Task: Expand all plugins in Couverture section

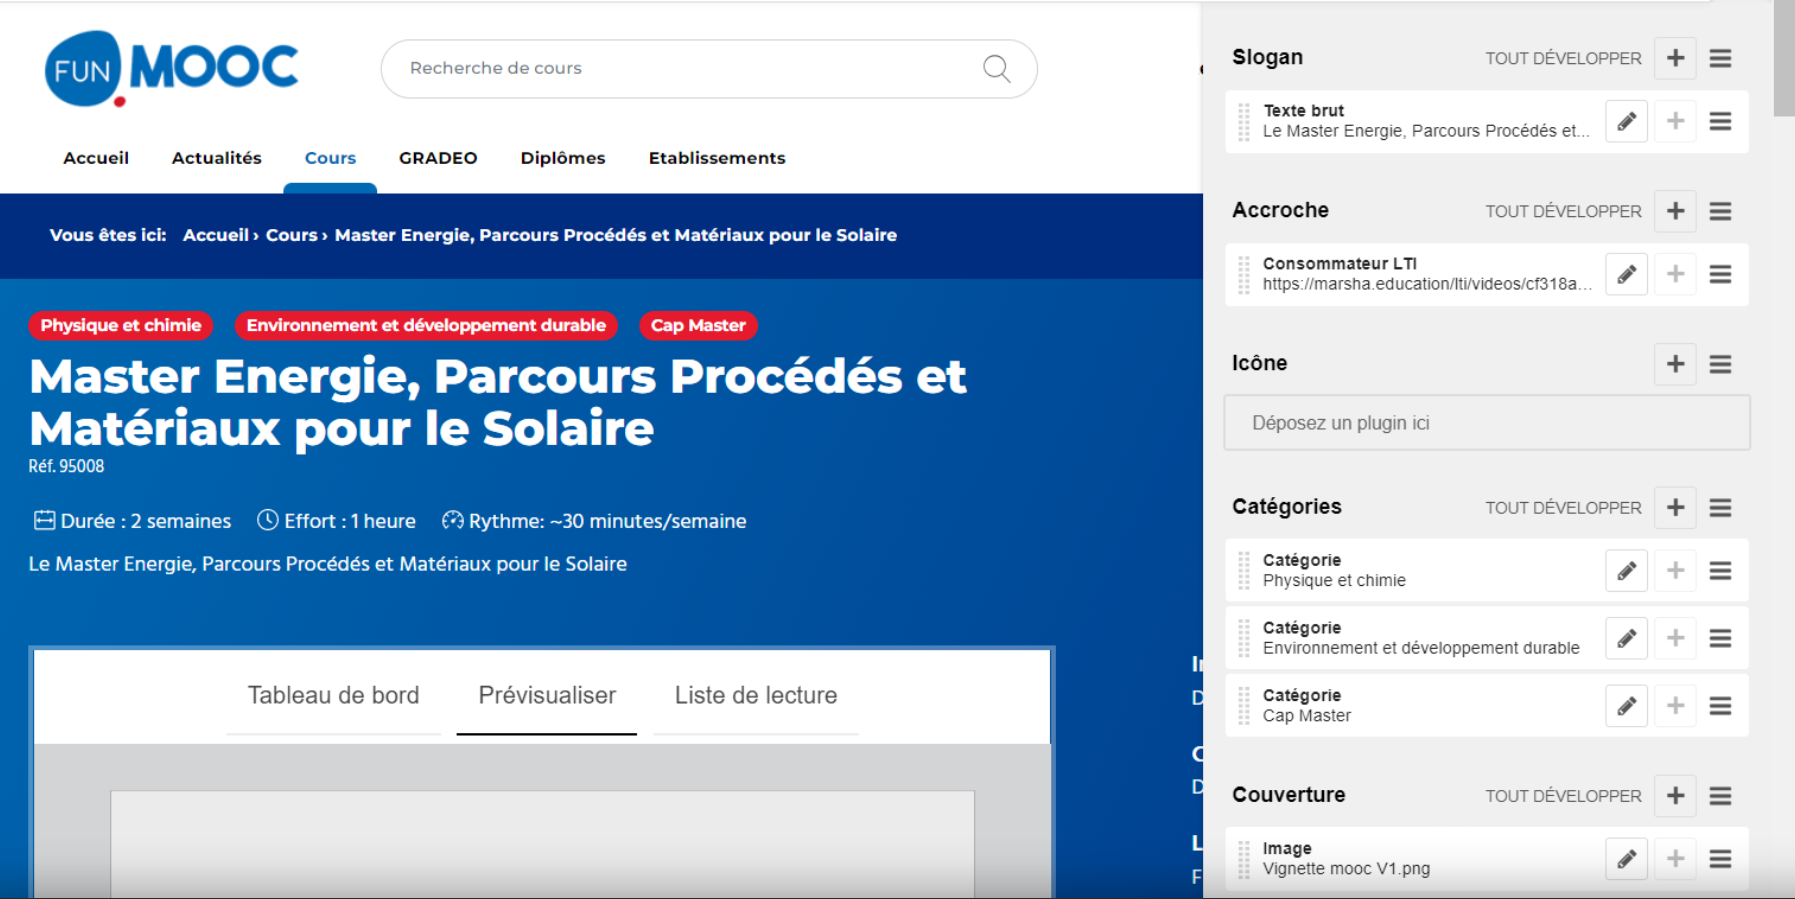Action: pyautogui.click(x=1562, y=796)
